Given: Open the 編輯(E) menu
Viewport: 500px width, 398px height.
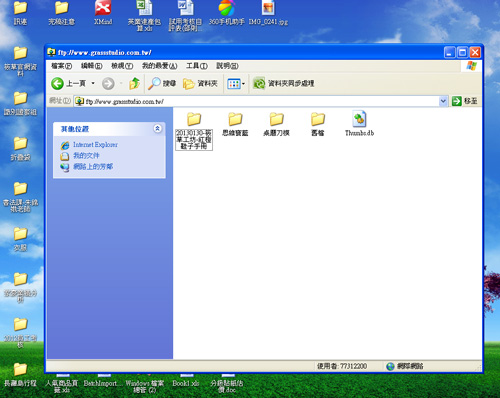Looking at the screenshot, I should [x=92, y=66].
